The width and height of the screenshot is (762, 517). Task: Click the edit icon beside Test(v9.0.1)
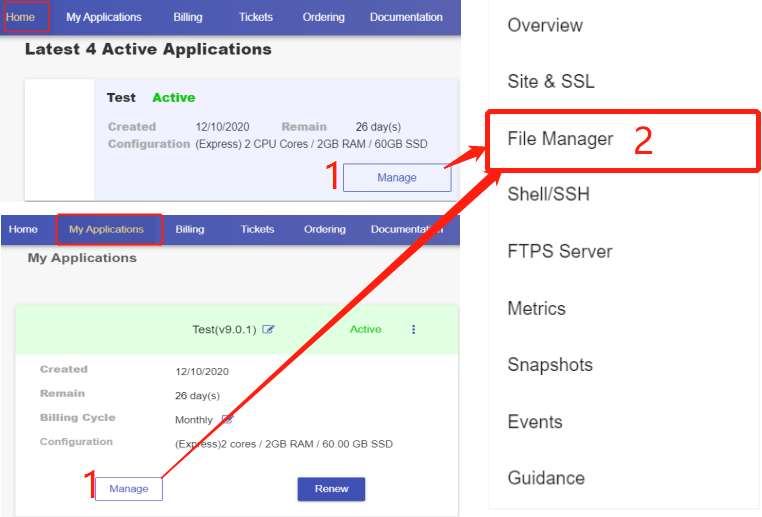[268, 329]
